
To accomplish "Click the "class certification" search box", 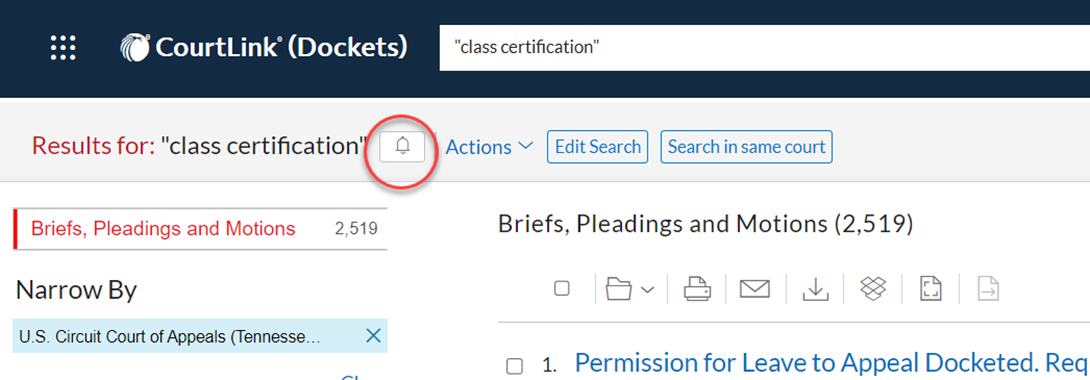I will pyautogui.click(x=765, y=48).
